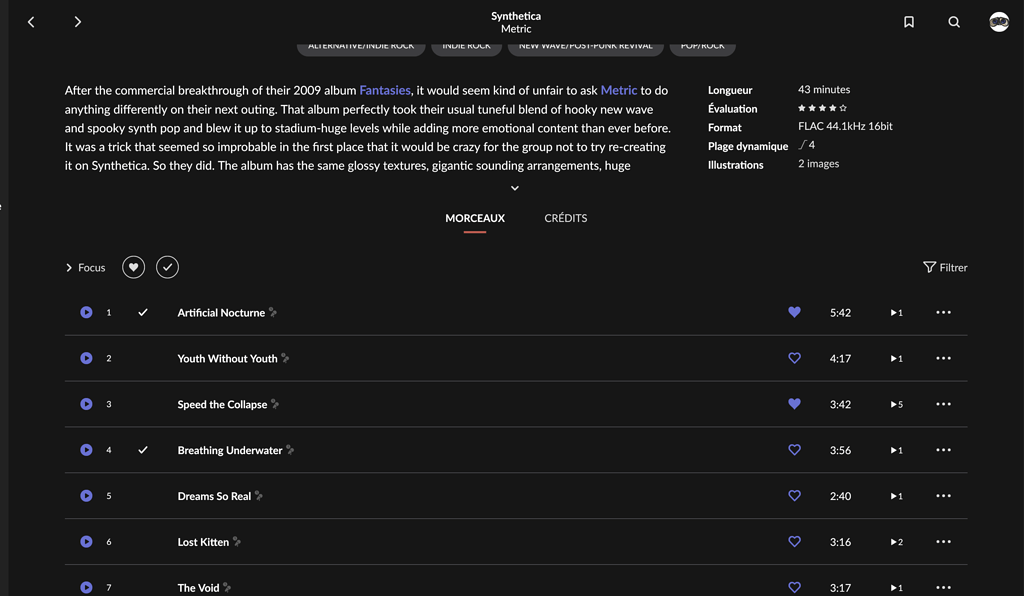
Task: Navigate back using the left chevron
Action: coord(31,21)
